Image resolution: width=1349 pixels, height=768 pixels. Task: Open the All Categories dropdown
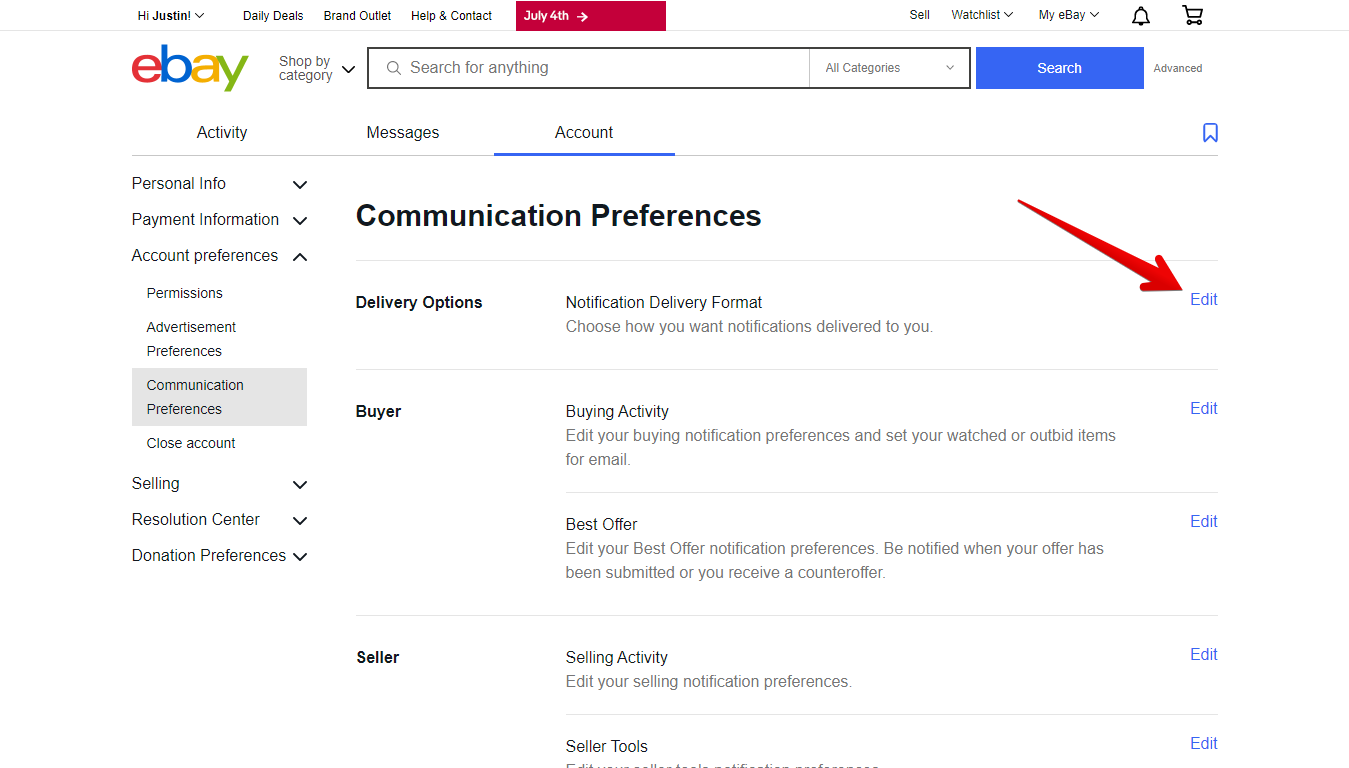pos(890,68)
